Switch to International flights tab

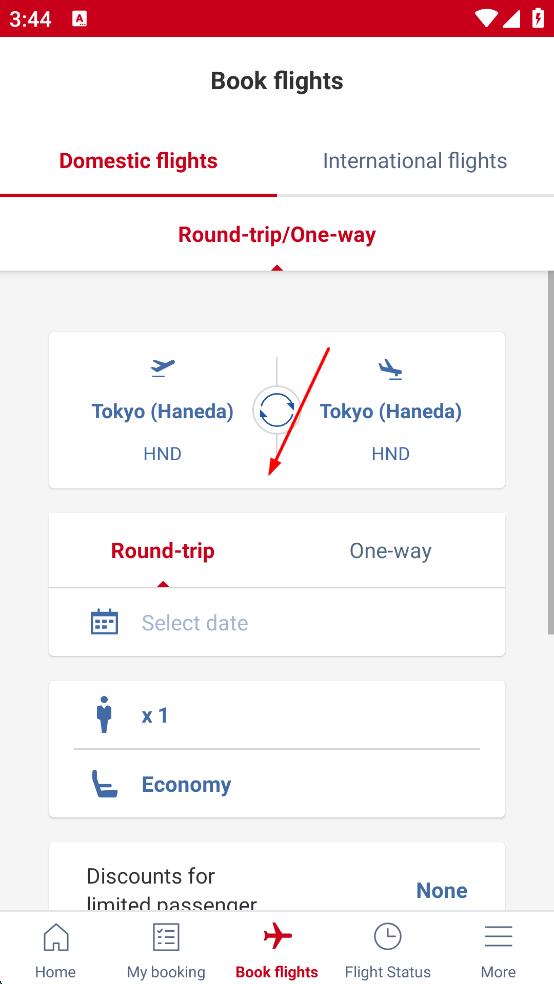click(415, 161)
